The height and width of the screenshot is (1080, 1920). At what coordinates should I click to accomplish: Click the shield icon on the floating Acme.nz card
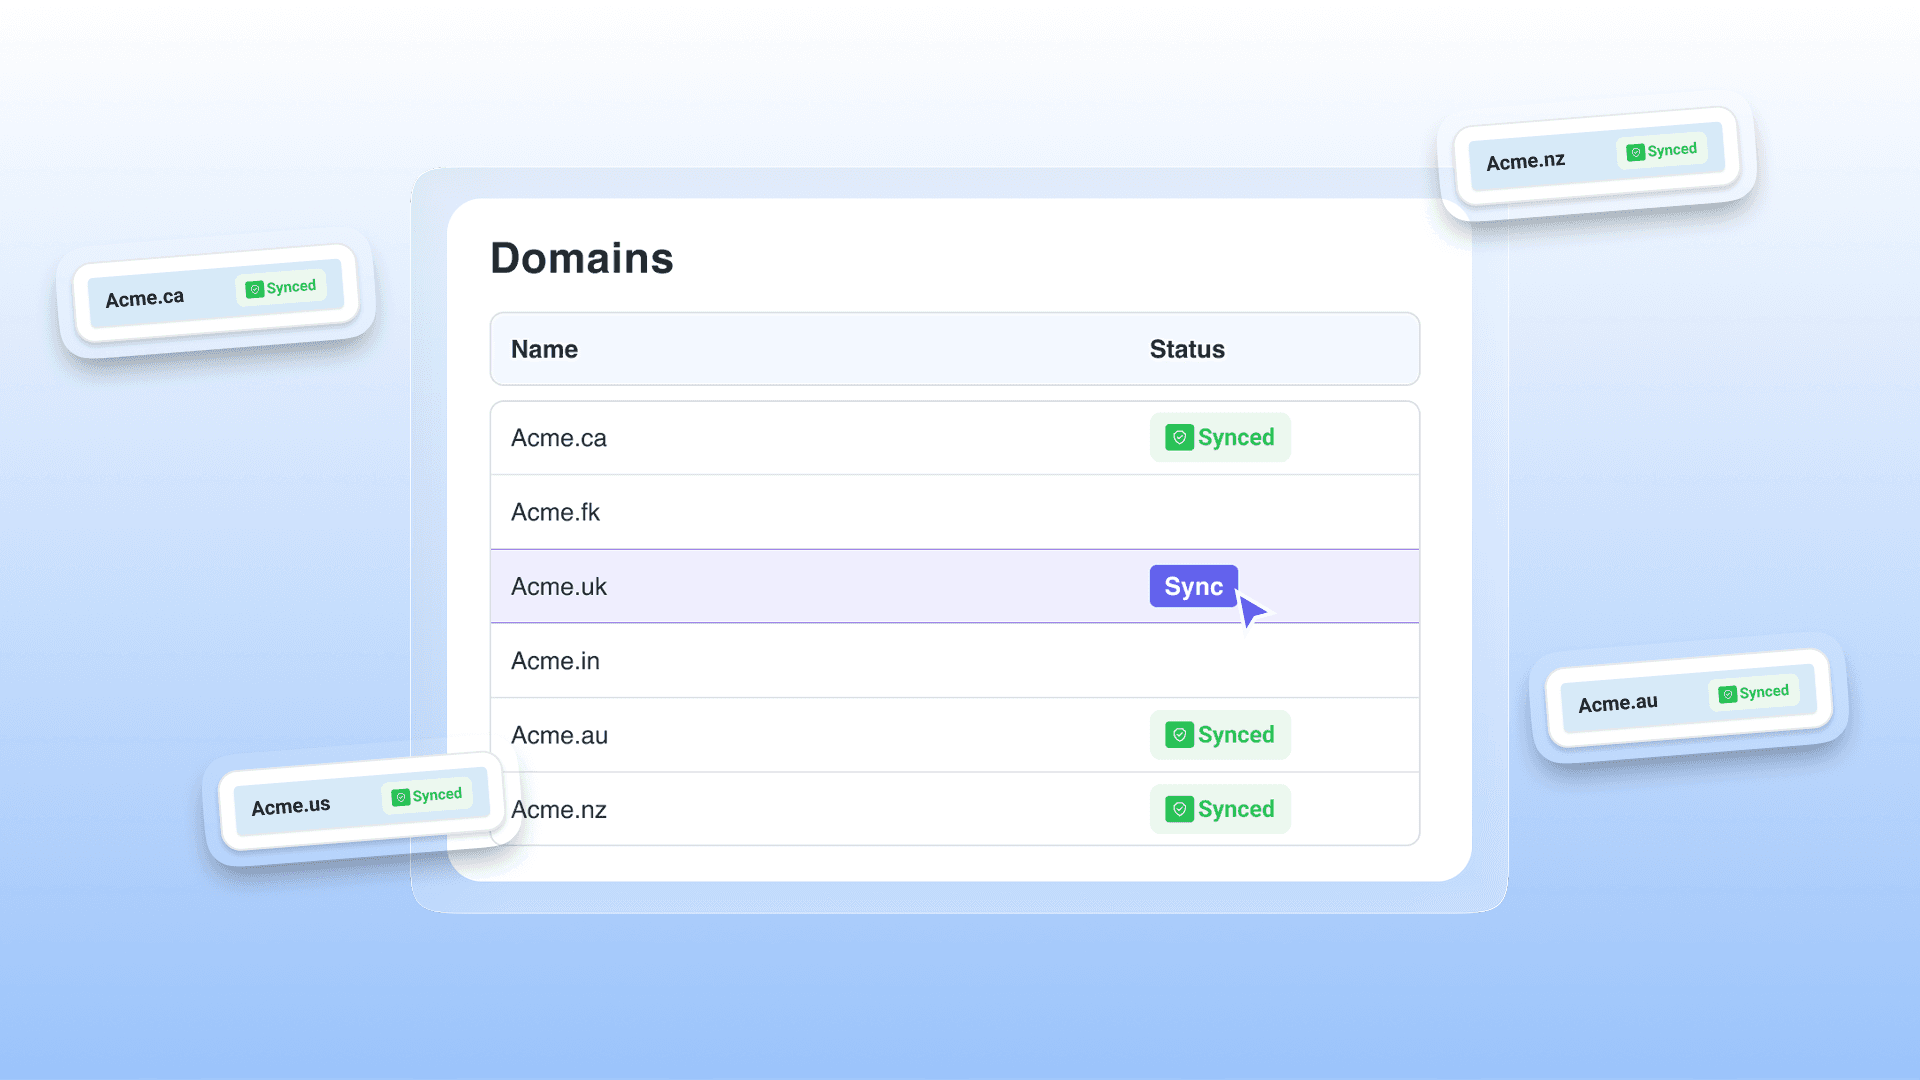point(1637,150)
